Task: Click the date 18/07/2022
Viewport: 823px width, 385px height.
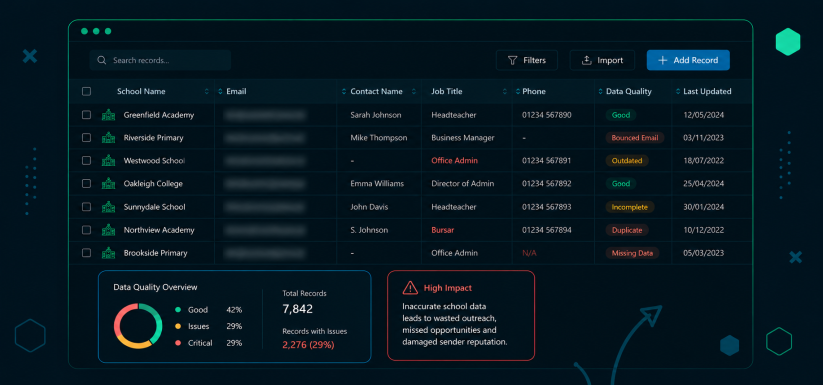Action: [704, 161]
